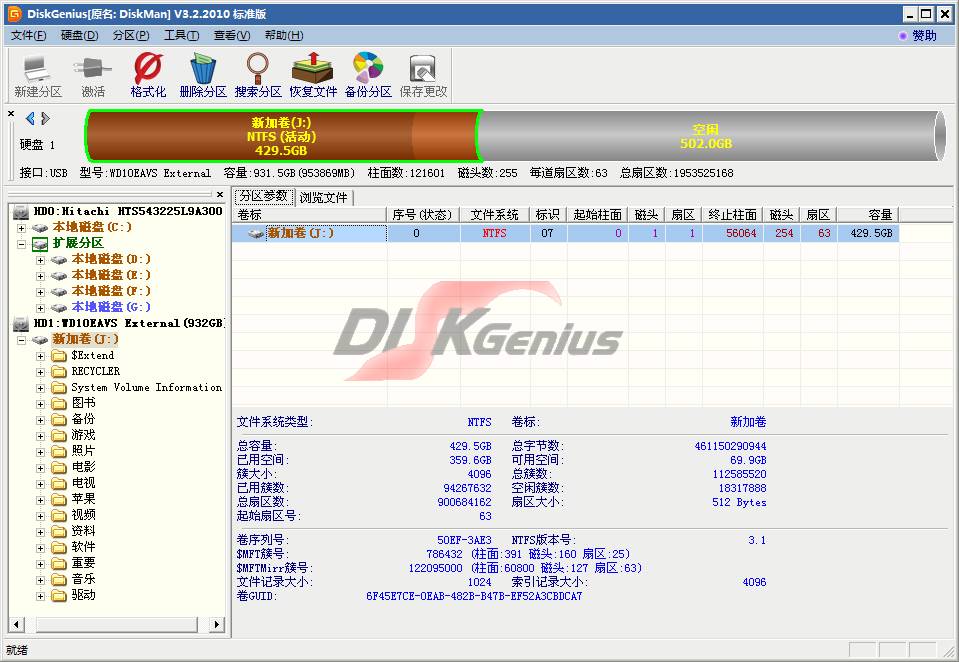The height and width of the screenshot is (662, 959).
Task: Click the 终止柱面 column header
Action: (732, 215)
